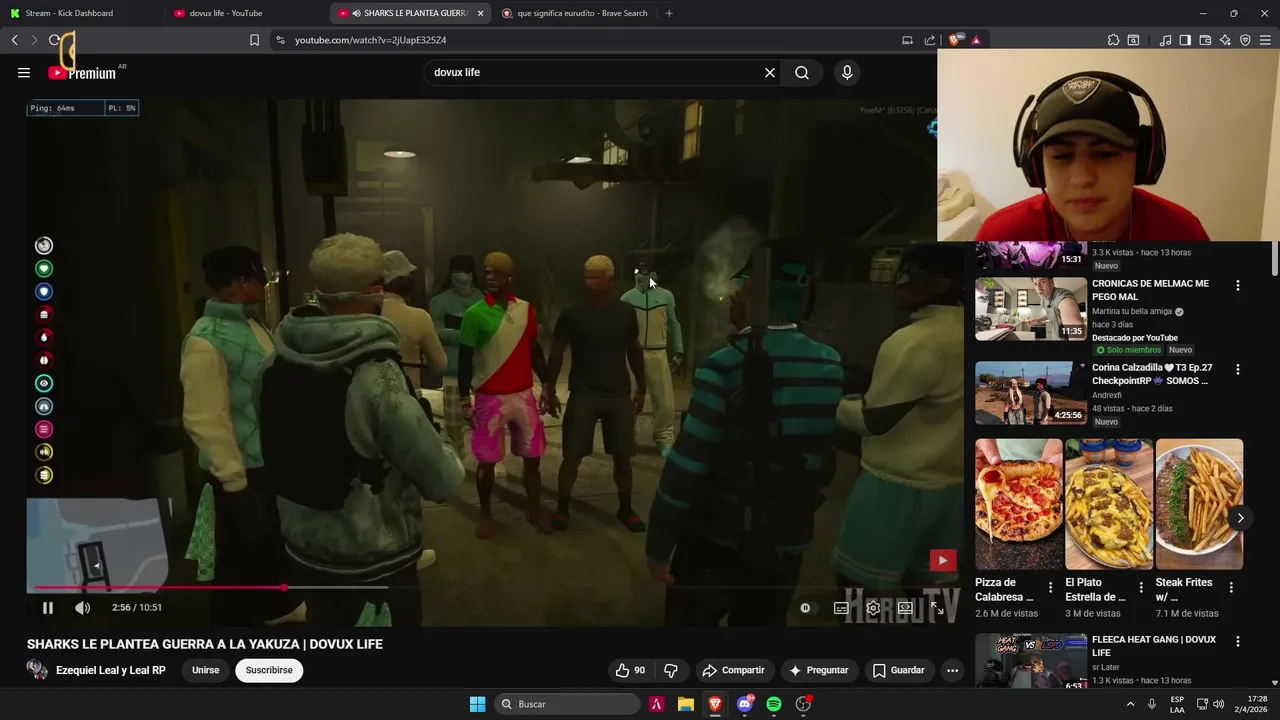This screenshot has height=720, width=1280.
Task: Bookmark this page icon in address bar
Action: pos(254,40)
